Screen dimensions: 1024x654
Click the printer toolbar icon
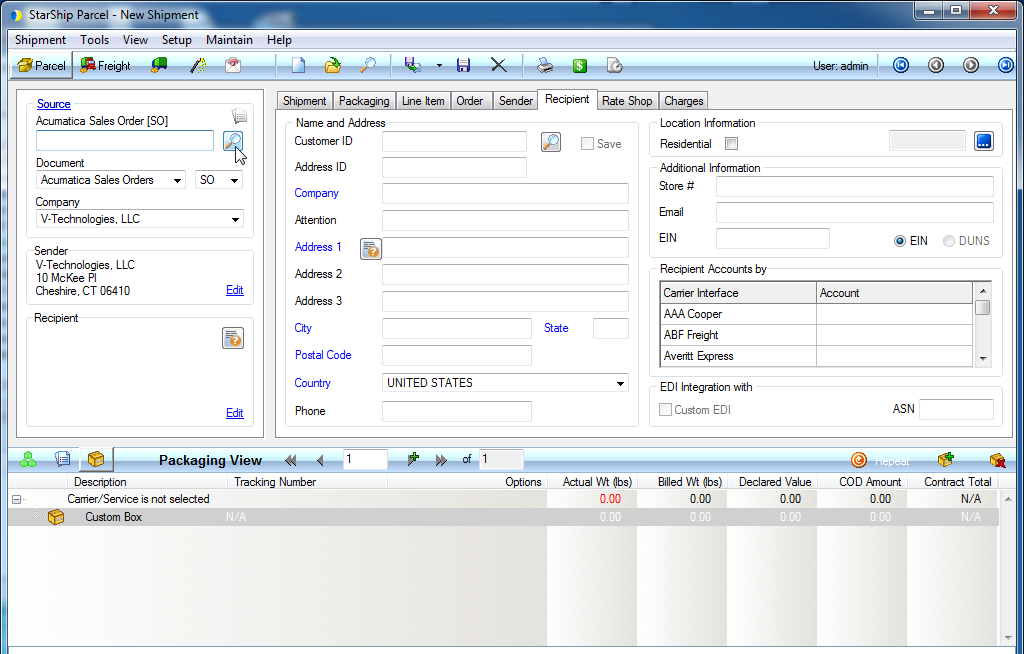point(545,65)
